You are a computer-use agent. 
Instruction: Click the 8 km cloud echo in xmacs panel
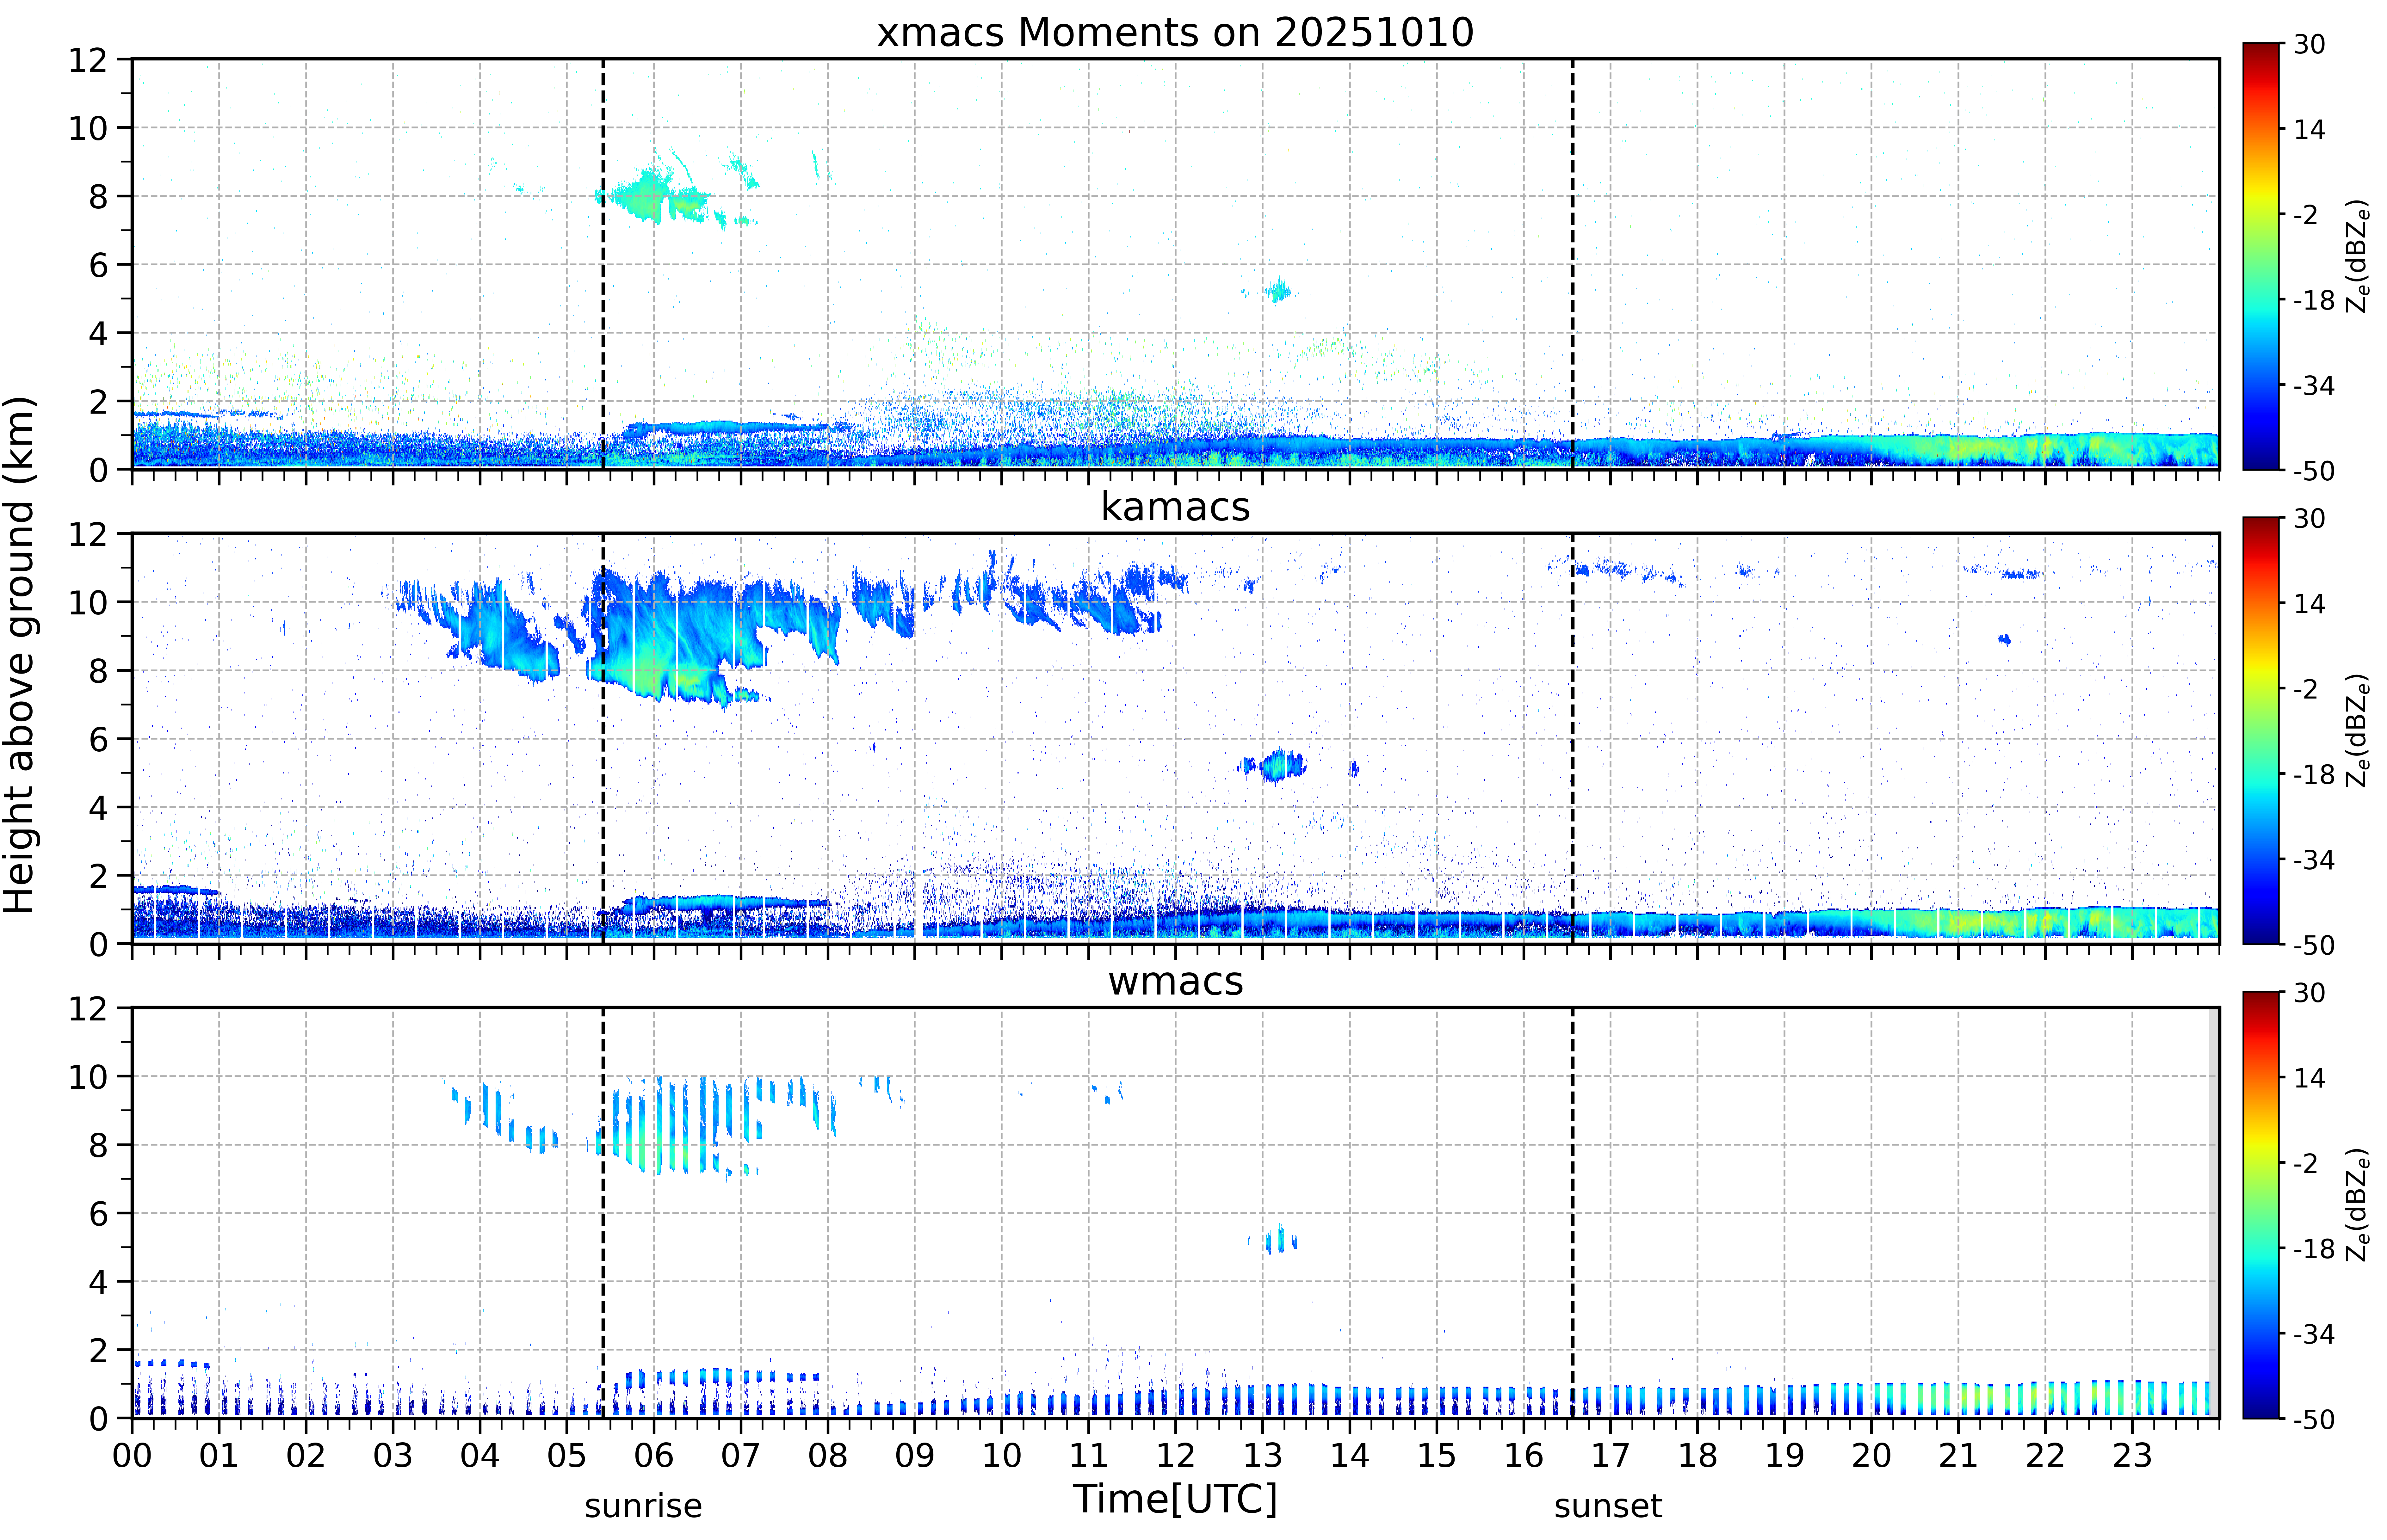coord(660,195)
